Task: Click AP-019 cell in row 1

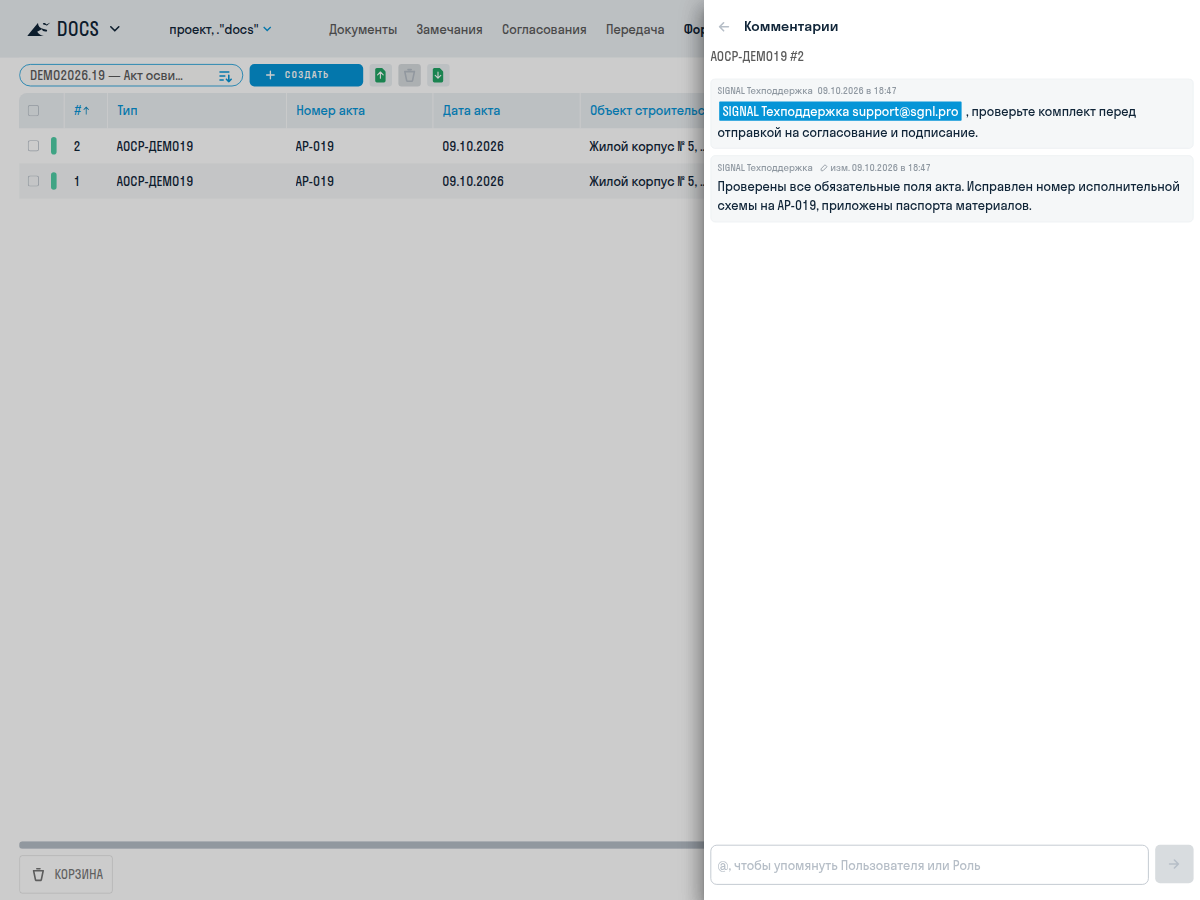Action: click(x=315, y=181)
